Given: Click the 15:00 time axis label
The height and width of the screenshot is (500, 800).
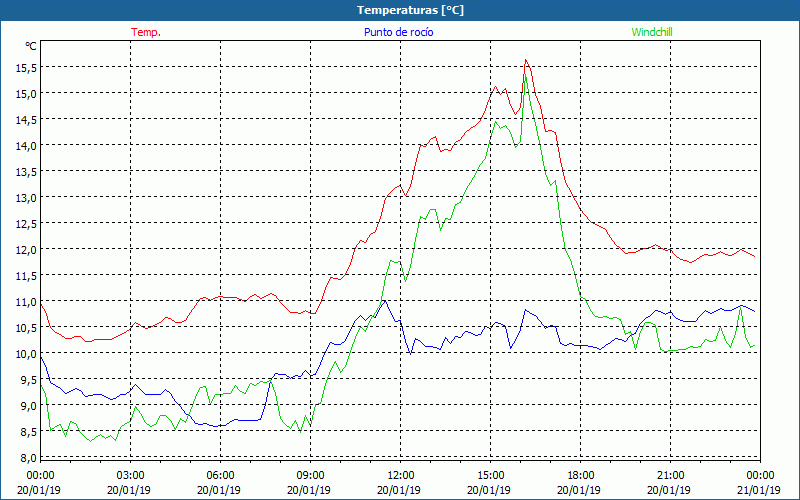Looking at the screenshot, I should 491,476.
